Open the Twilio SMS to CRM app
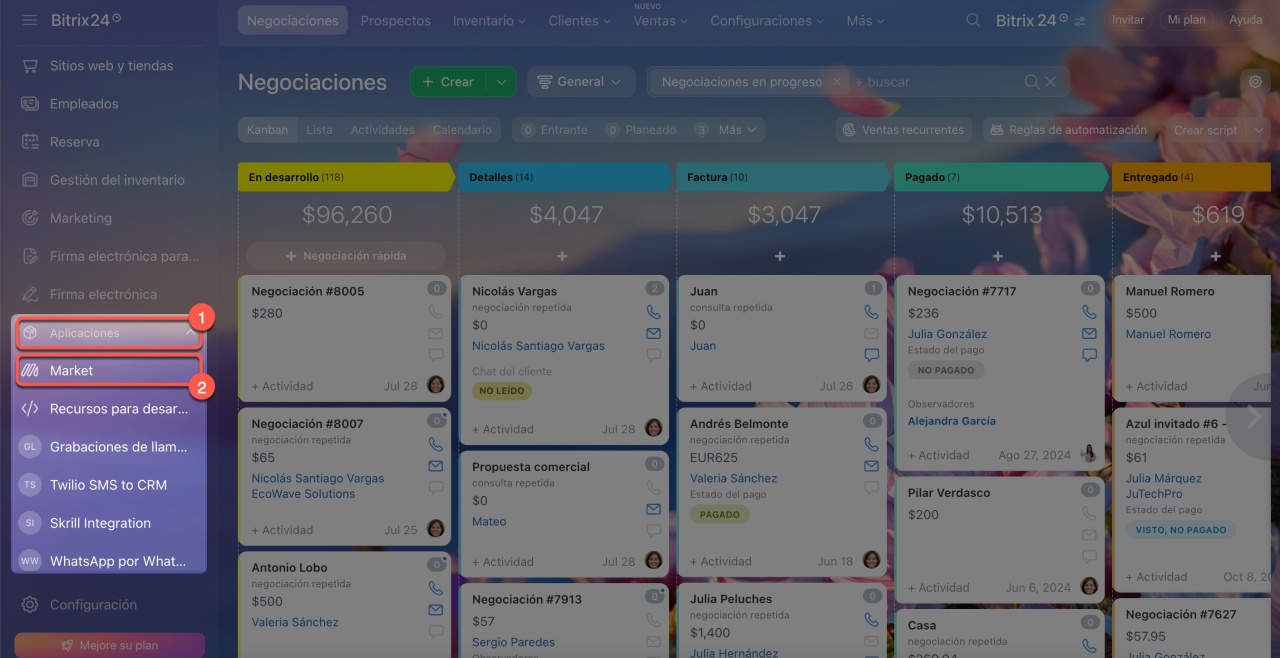 [108, 484]
